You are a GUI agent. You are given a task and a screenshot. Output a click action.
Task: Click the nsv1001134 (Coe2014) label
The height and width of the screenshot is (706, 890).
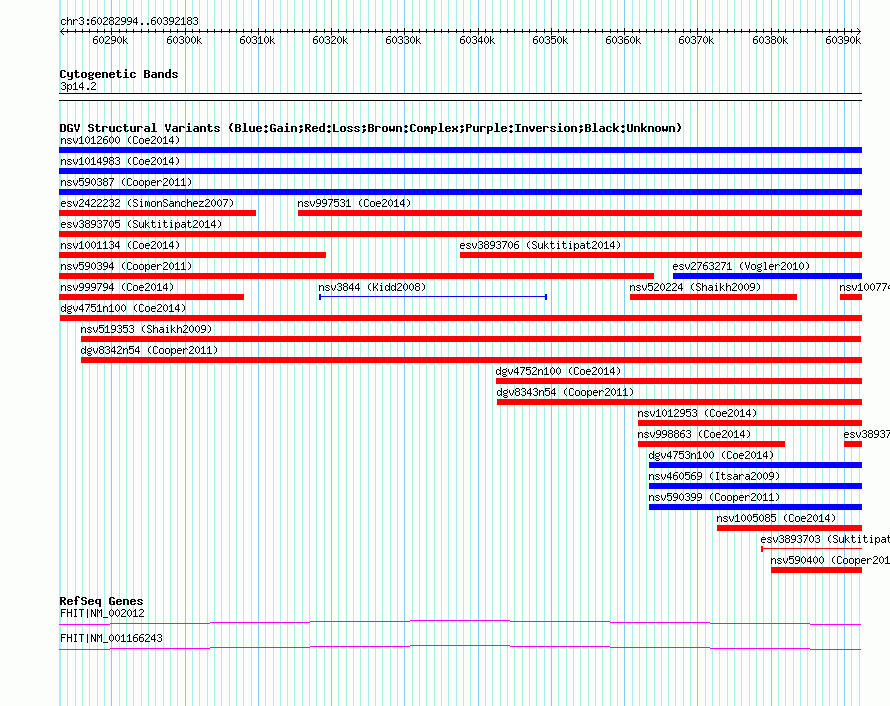tap(120, 245)
